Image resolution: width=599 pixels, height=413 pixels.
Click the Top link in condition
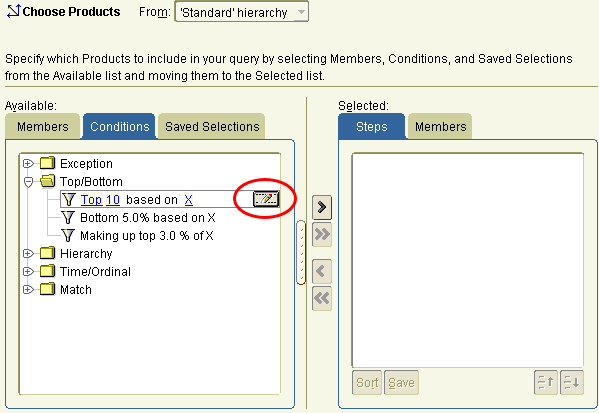tap(91, 199)
